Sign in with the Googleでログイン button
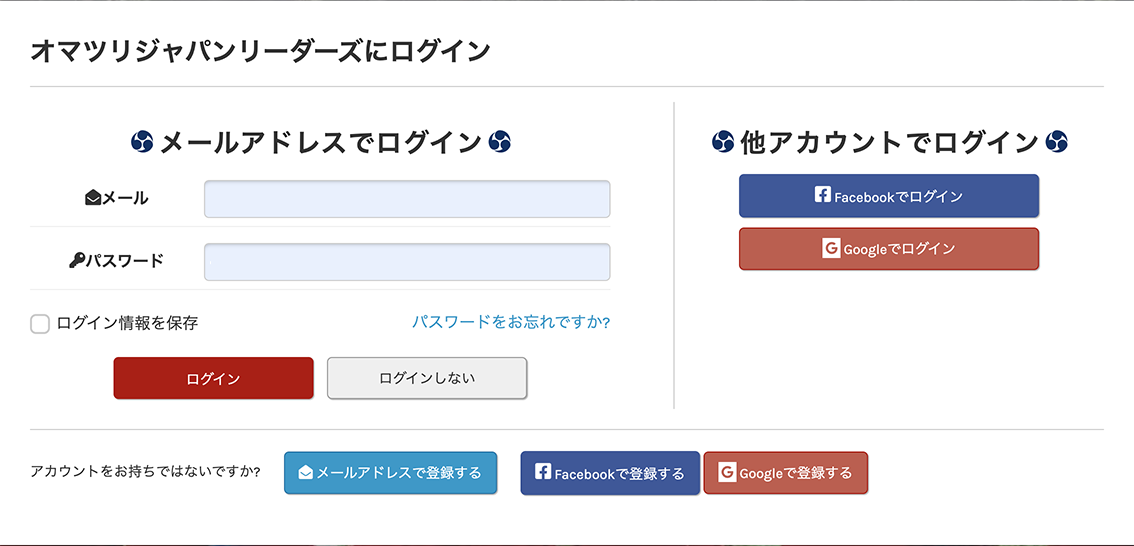Image resolution: width=1134 pixels, height=546 pixels. click(x=889, y=249)
